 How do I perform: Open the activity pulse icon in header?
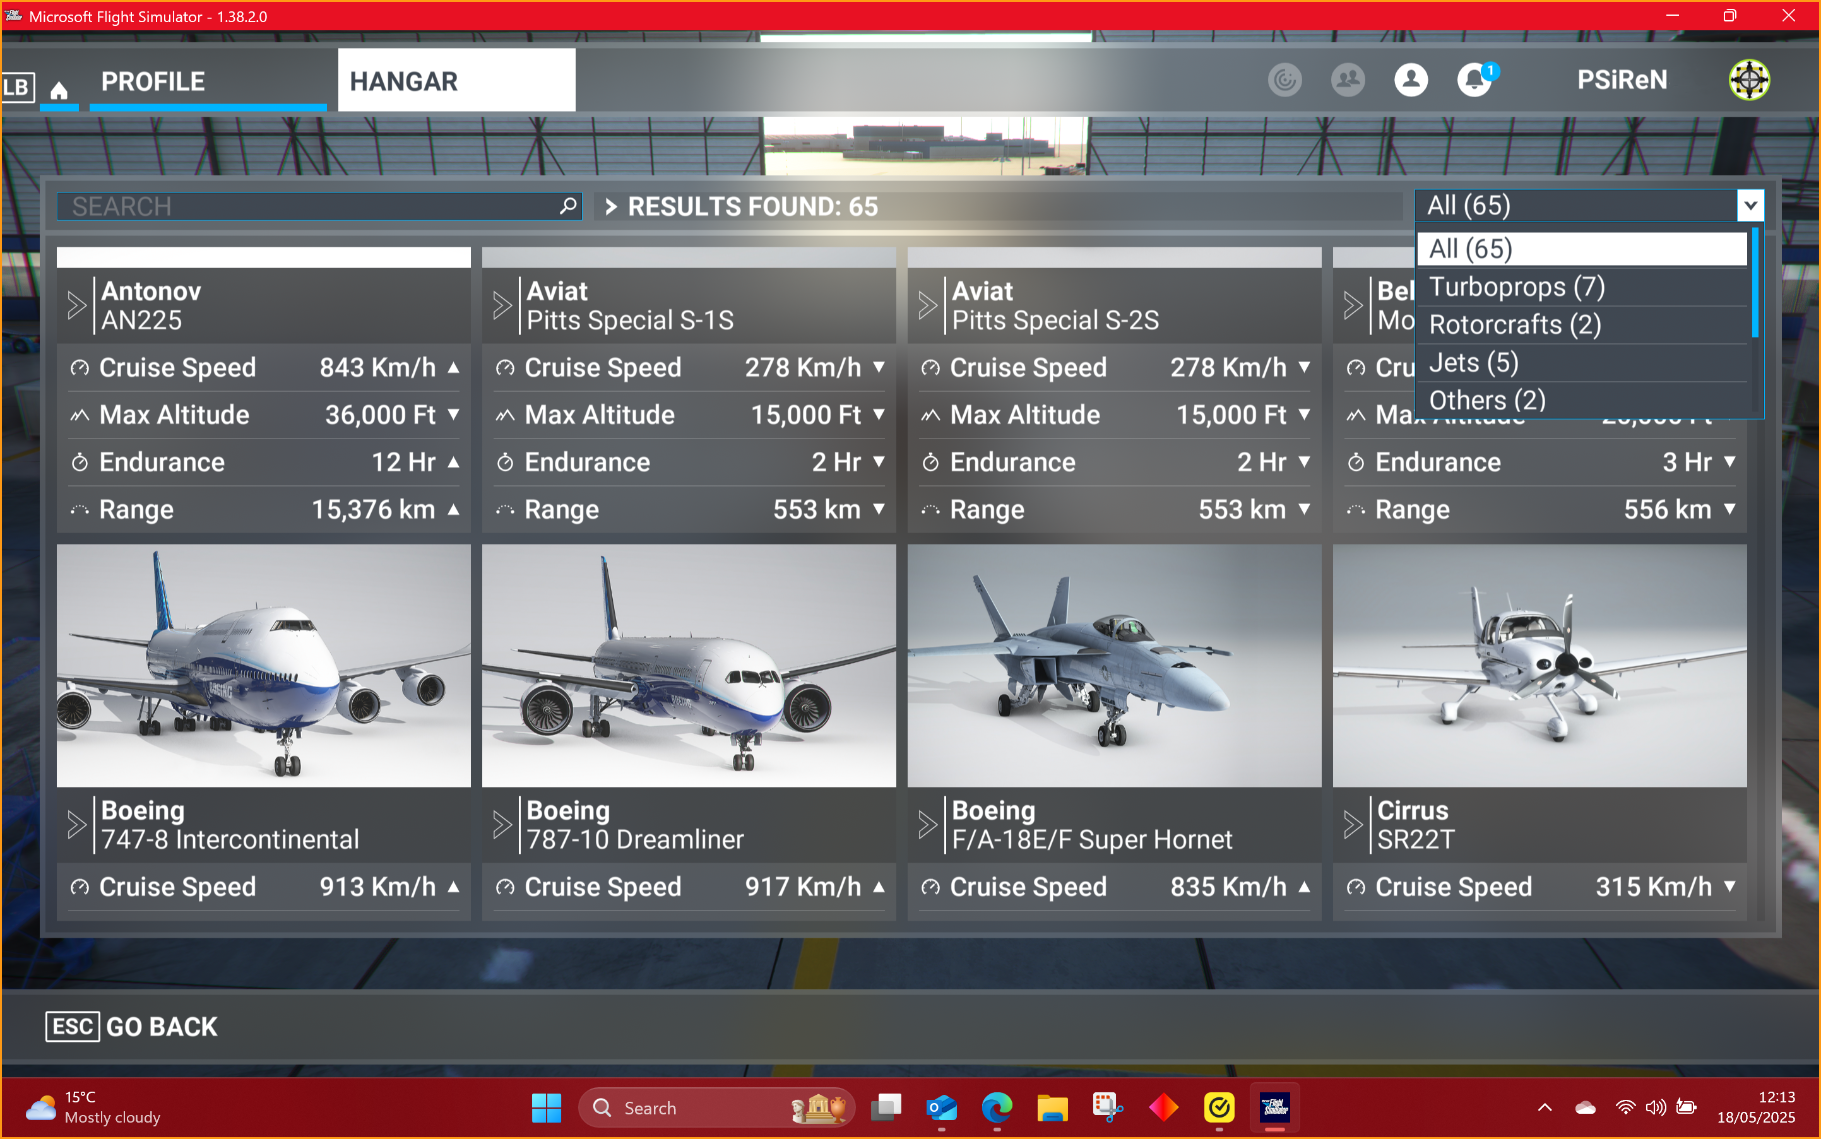(x=1285, y=80)
